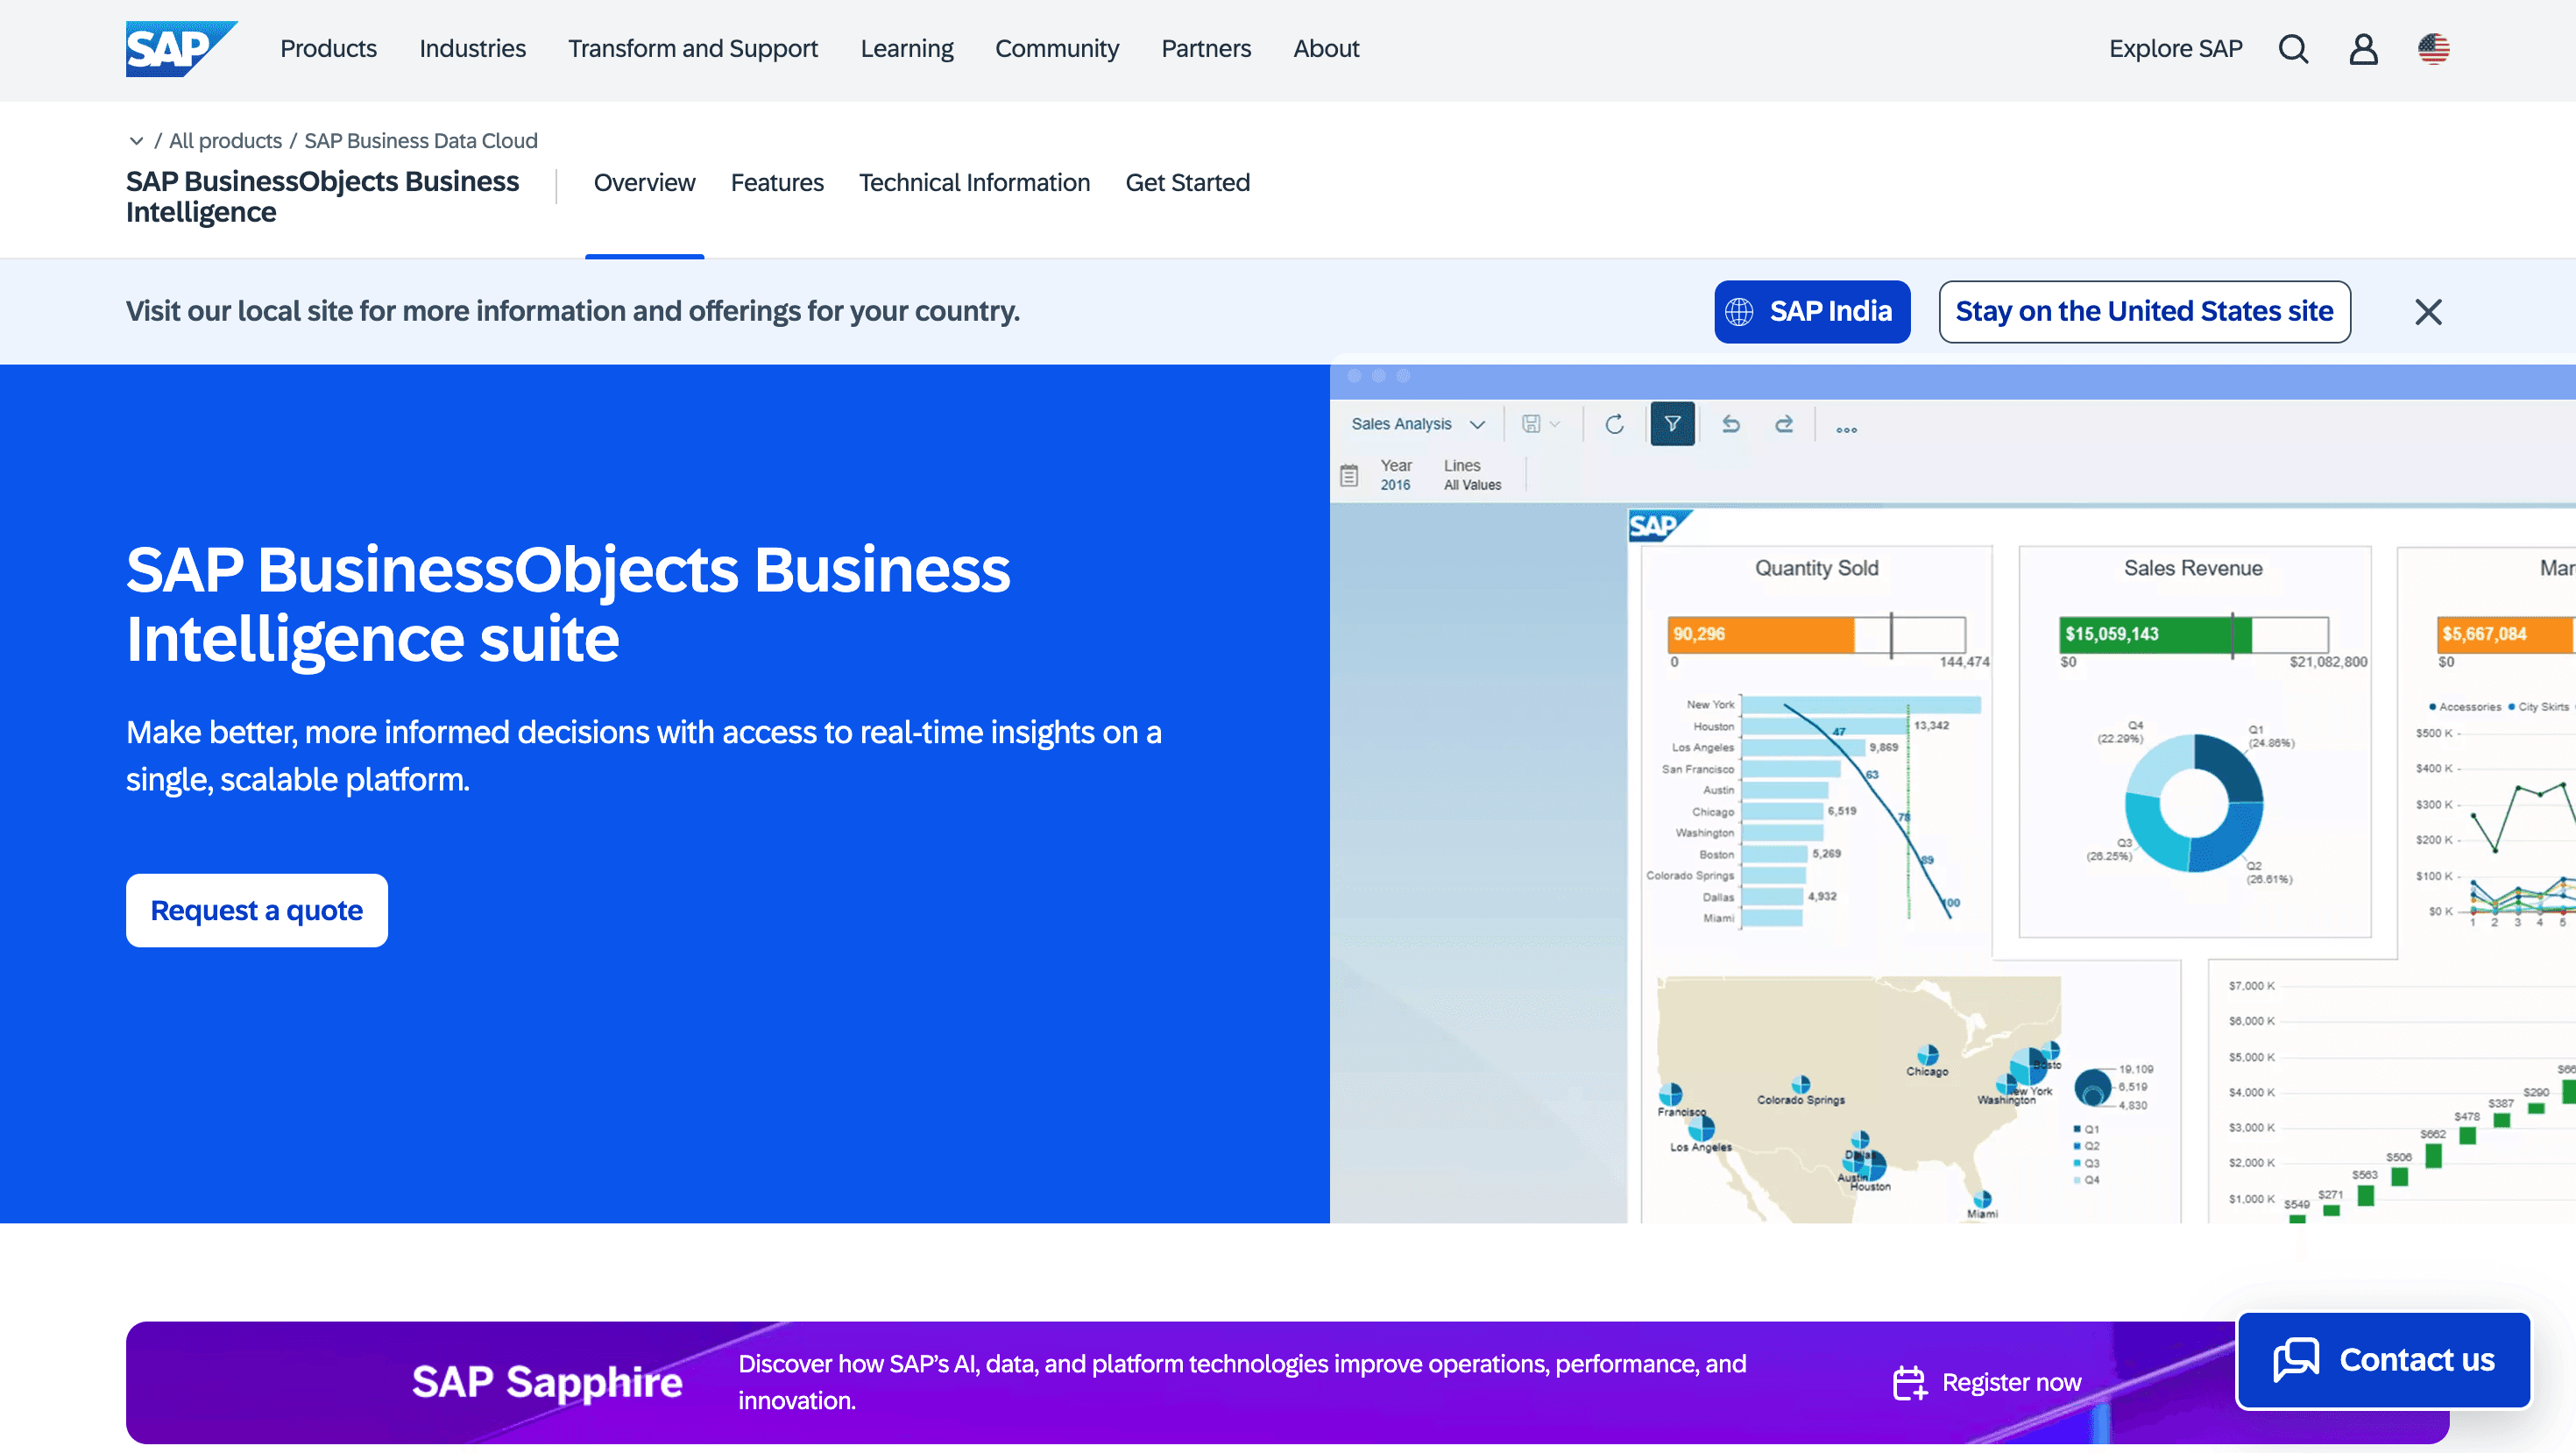Open the user account profile icon
This screenshot has height=1453, width=2576.
pyautogui.click(x=2362, y=48)
